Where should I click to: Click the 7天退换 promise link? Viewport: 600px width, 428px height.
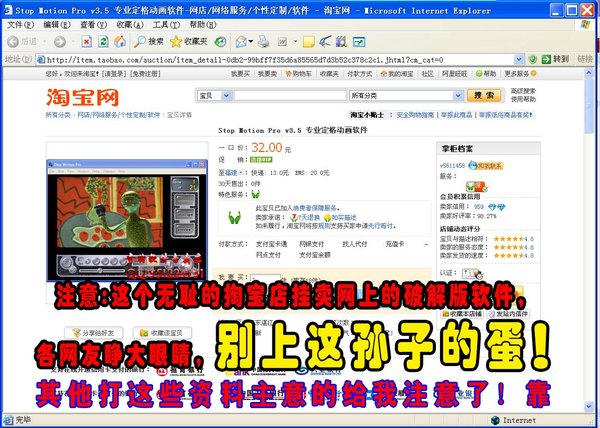click(x=304, y=217)
